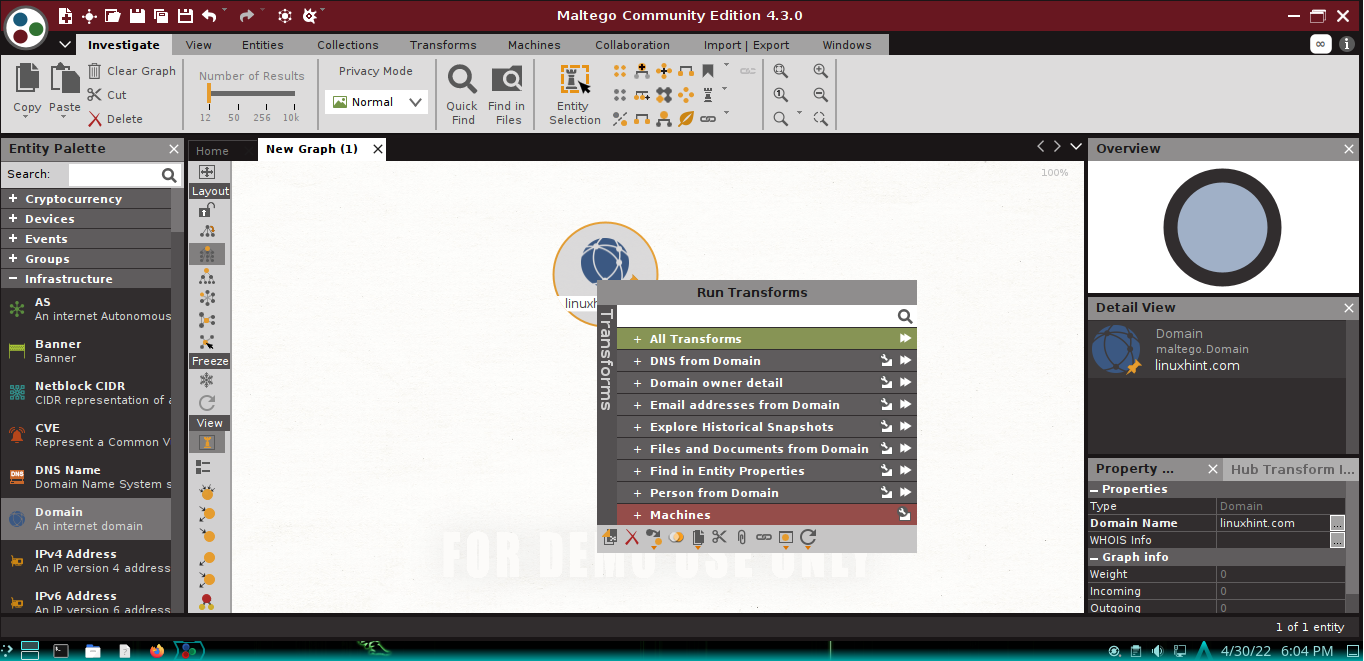Switch to Hub Transform tab in properties
The image size is (1364, 661).
click(1290, 469)
